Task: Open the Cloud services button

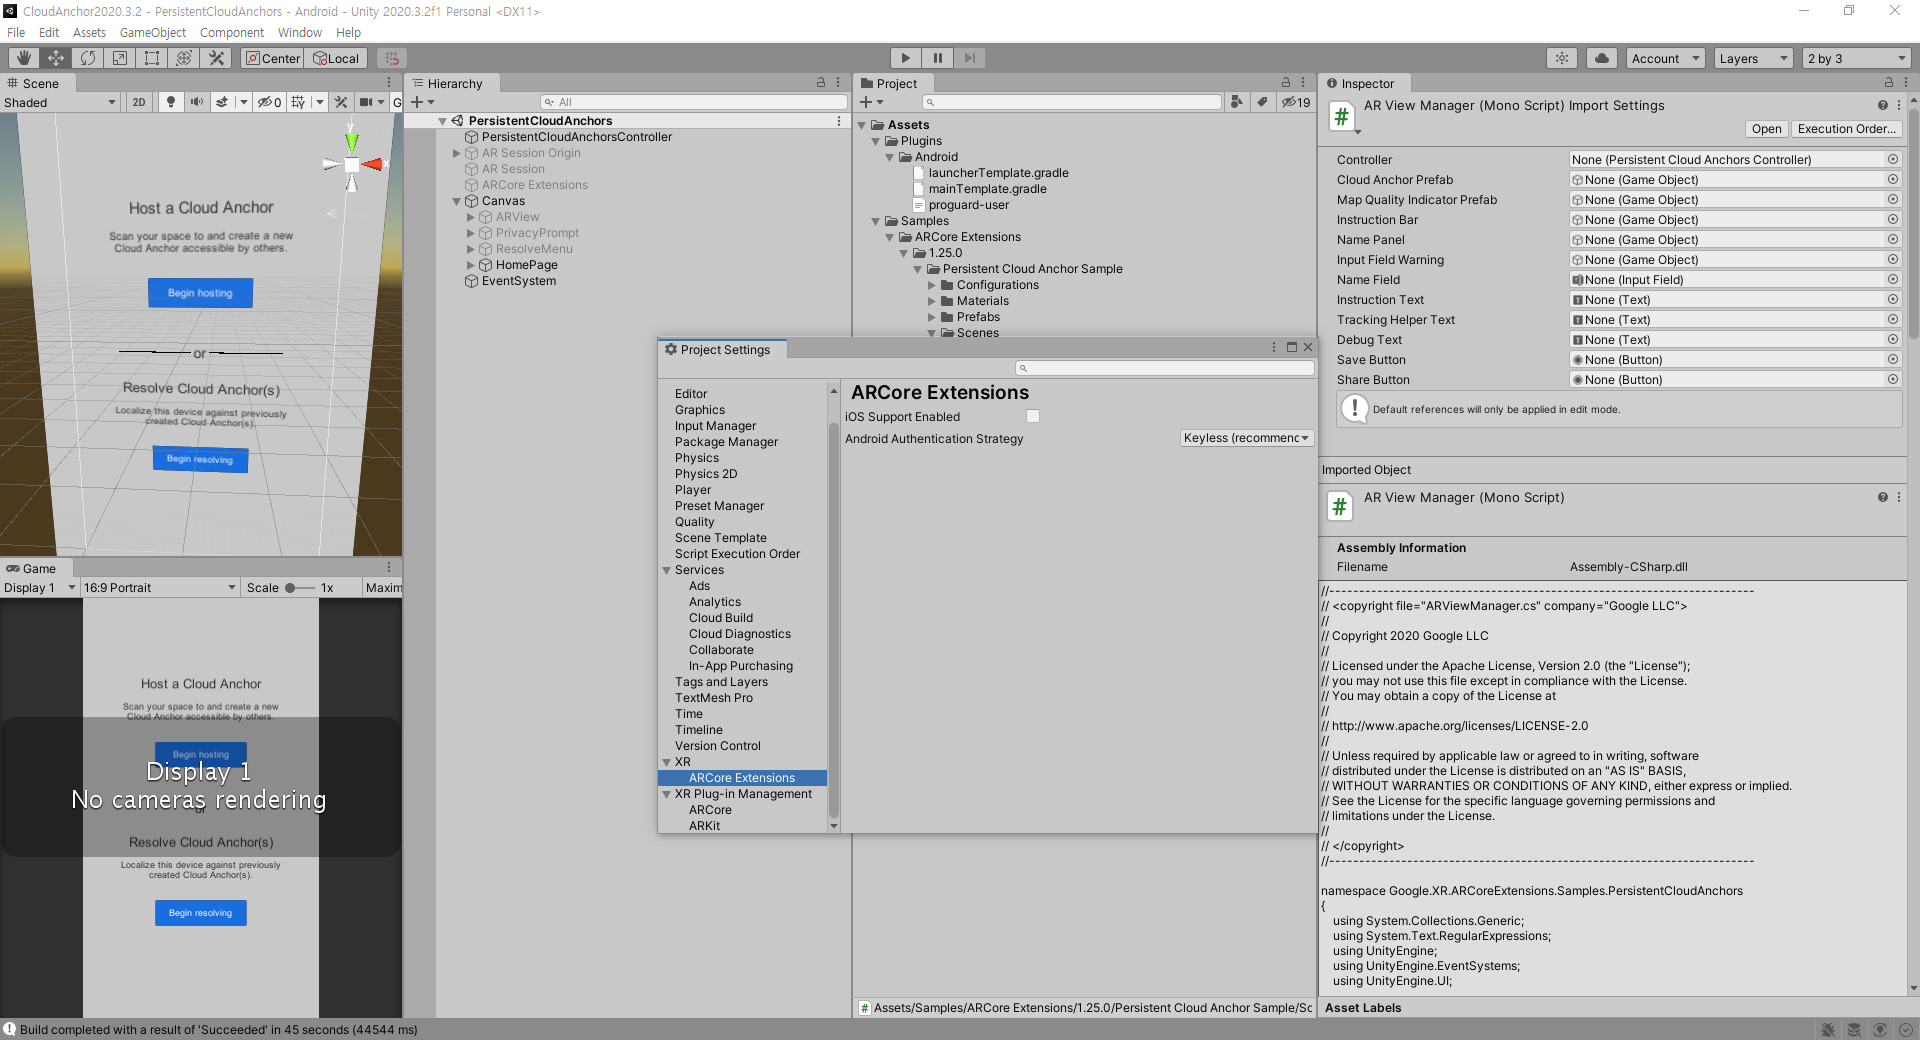Action: [x=1602, y=58]
